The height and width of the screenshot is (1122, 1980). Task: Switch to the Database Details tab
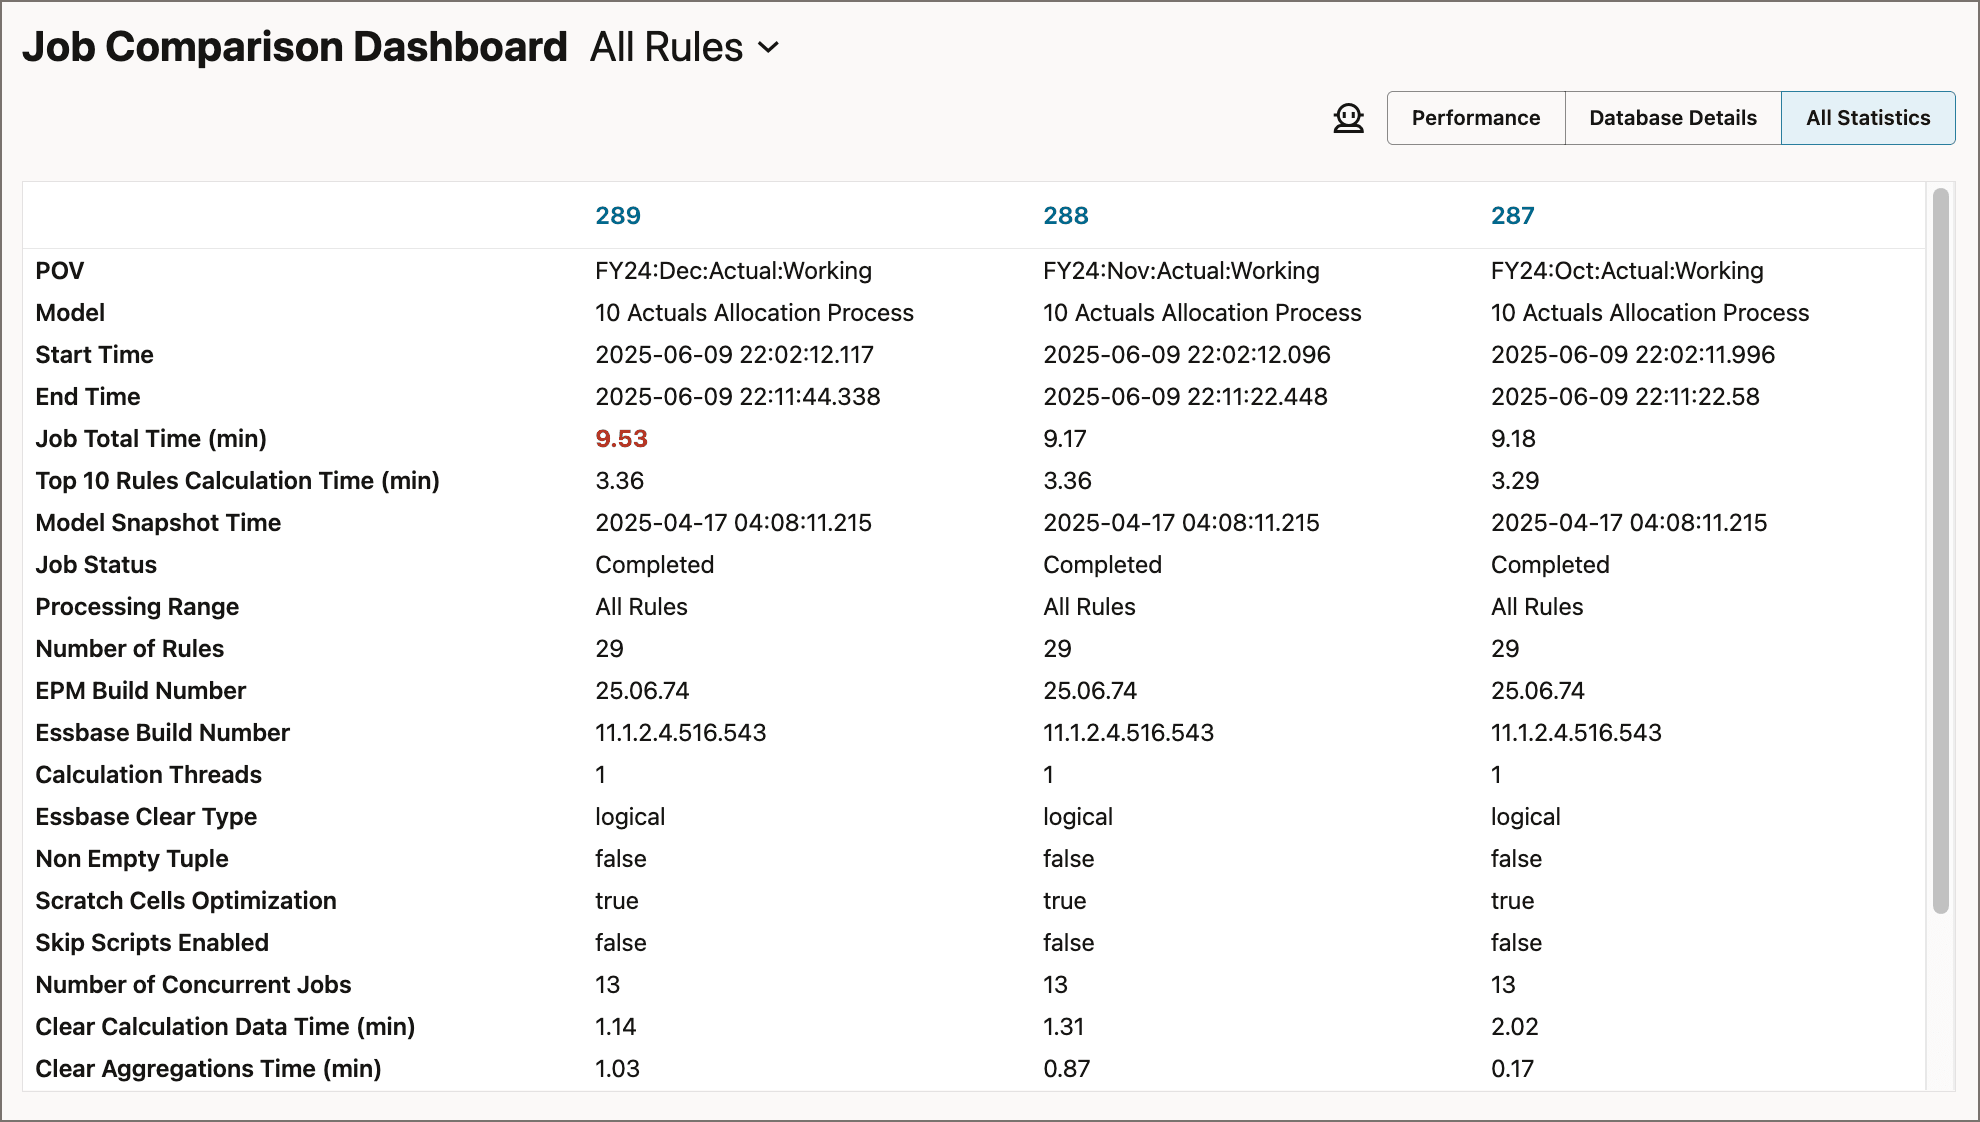(1672, 118)
